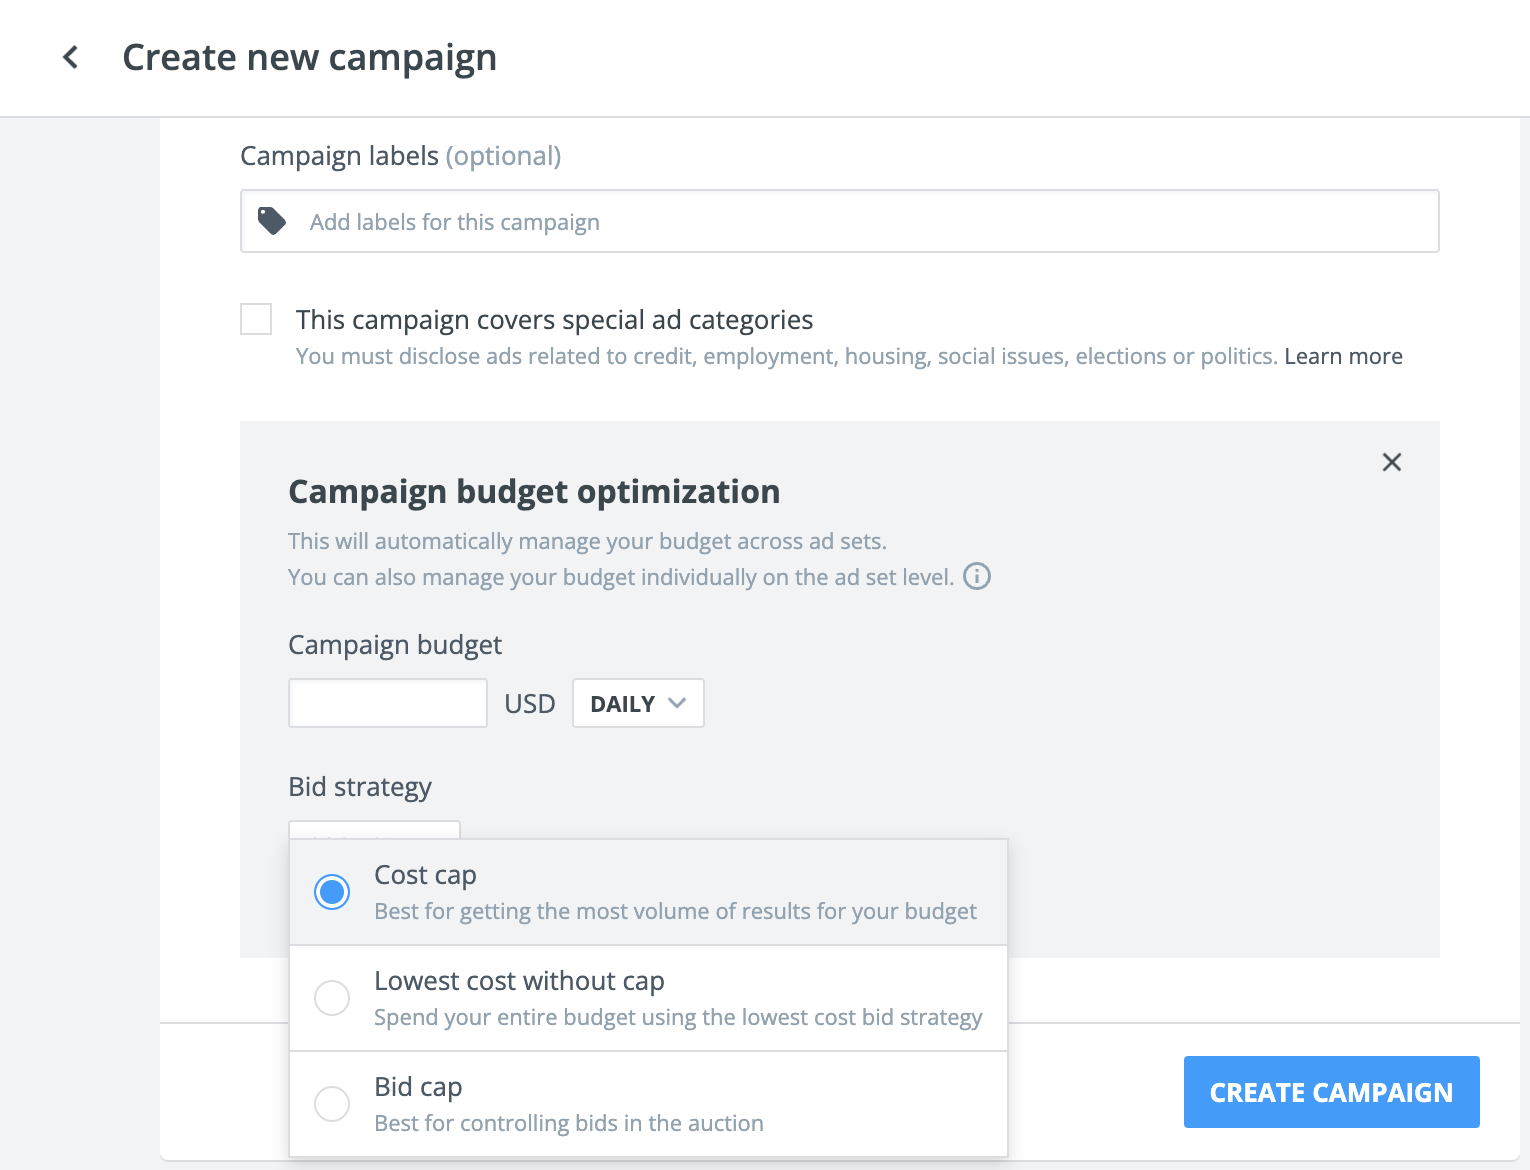The width and height of the screenshot is (1530, 1170).
Task: Choose Lowest cost without cap option text
Action: pos(519,981)
